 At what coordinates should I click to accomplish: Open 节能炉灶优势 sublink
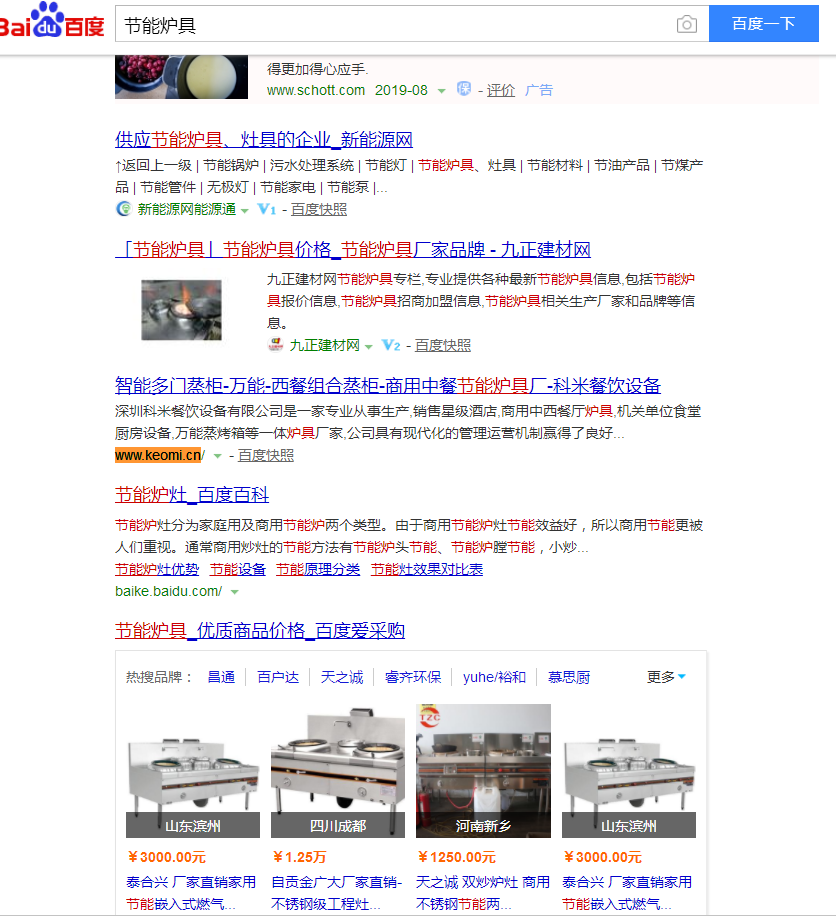click(157, 570)
